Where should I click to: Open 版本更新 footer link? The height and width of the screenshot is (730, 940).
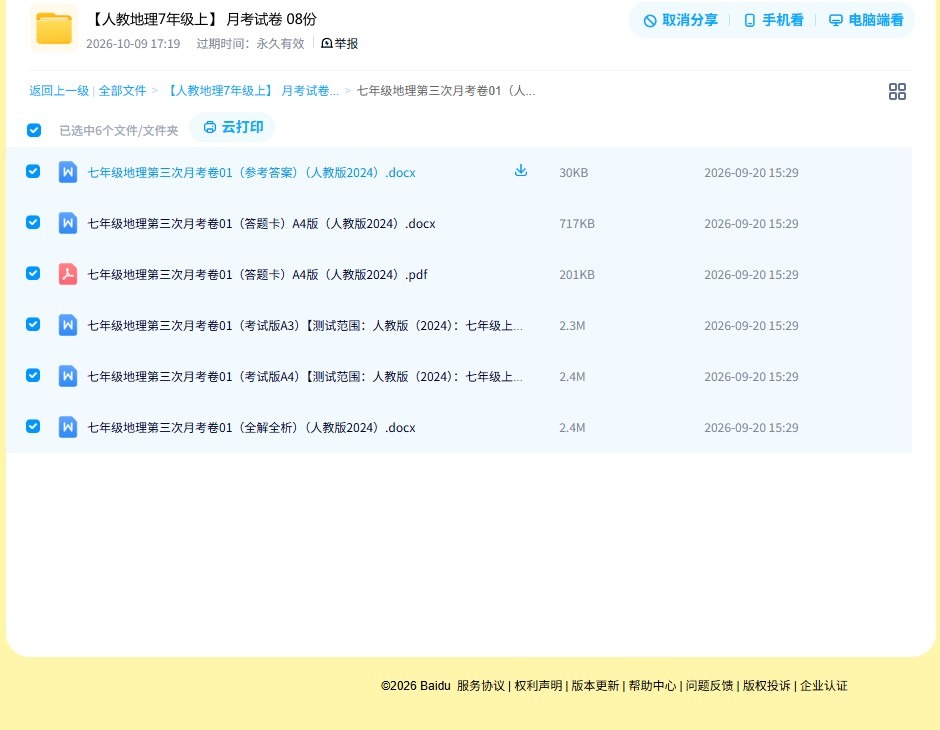pos(595,686)
